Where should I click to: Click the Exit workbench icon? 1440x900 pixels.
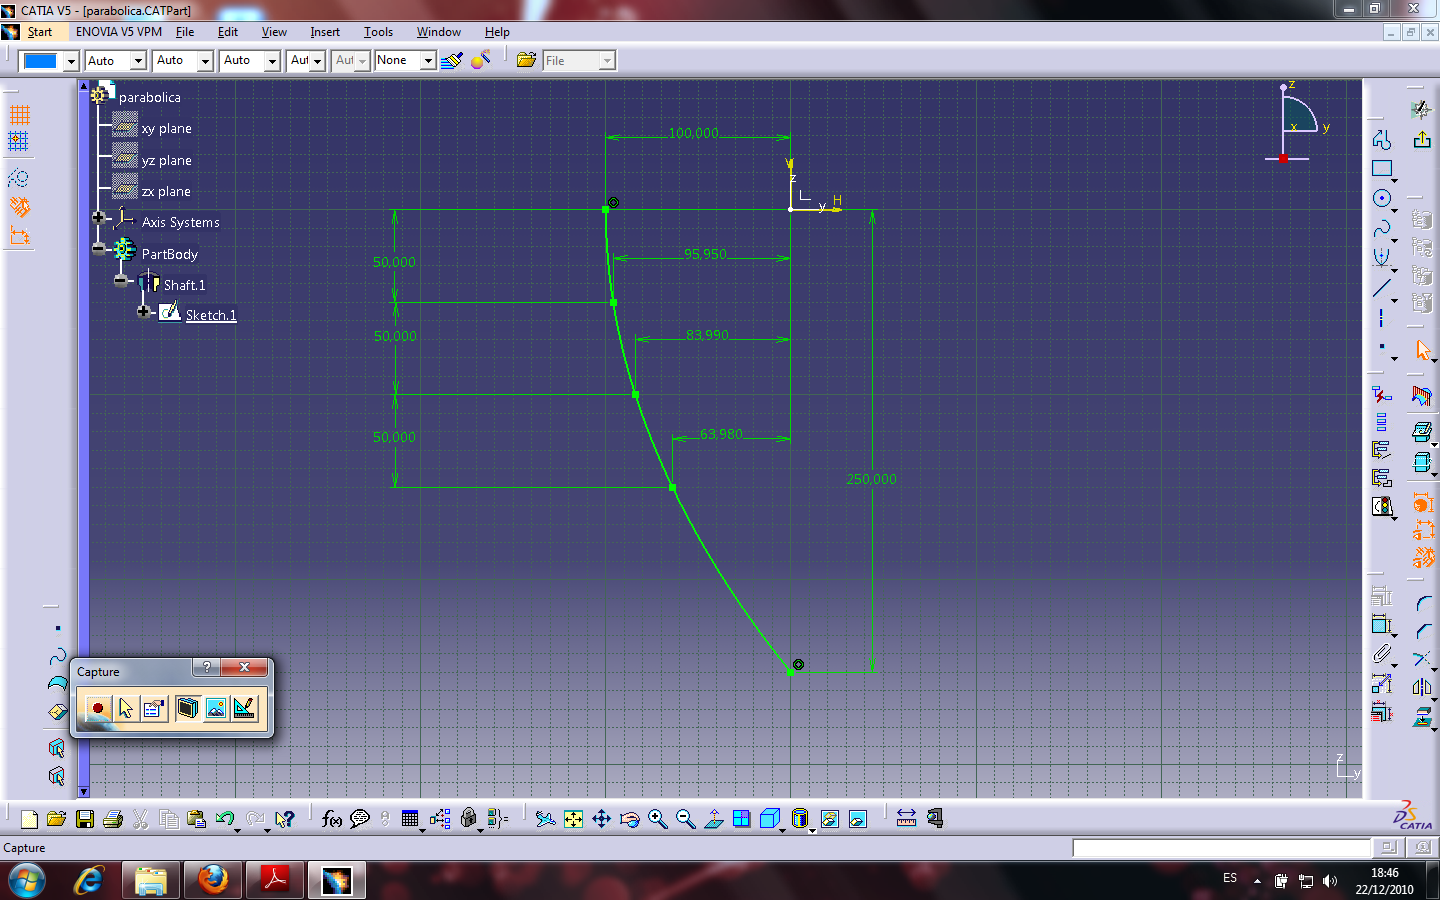[x=1421, y=139]
